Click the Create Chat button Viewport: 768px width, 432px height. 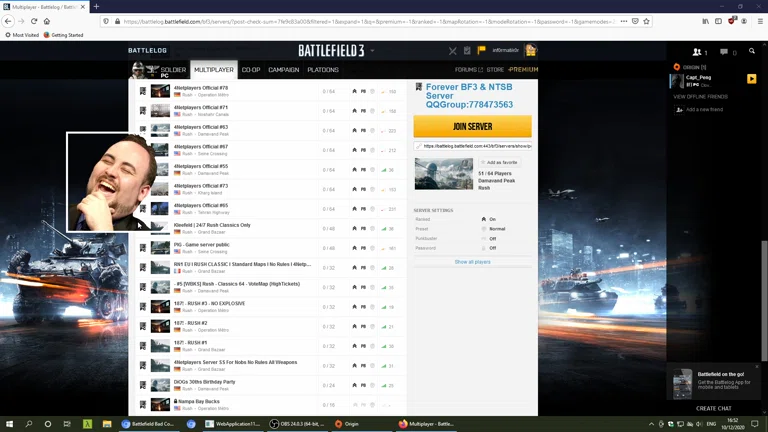(714, 408)
